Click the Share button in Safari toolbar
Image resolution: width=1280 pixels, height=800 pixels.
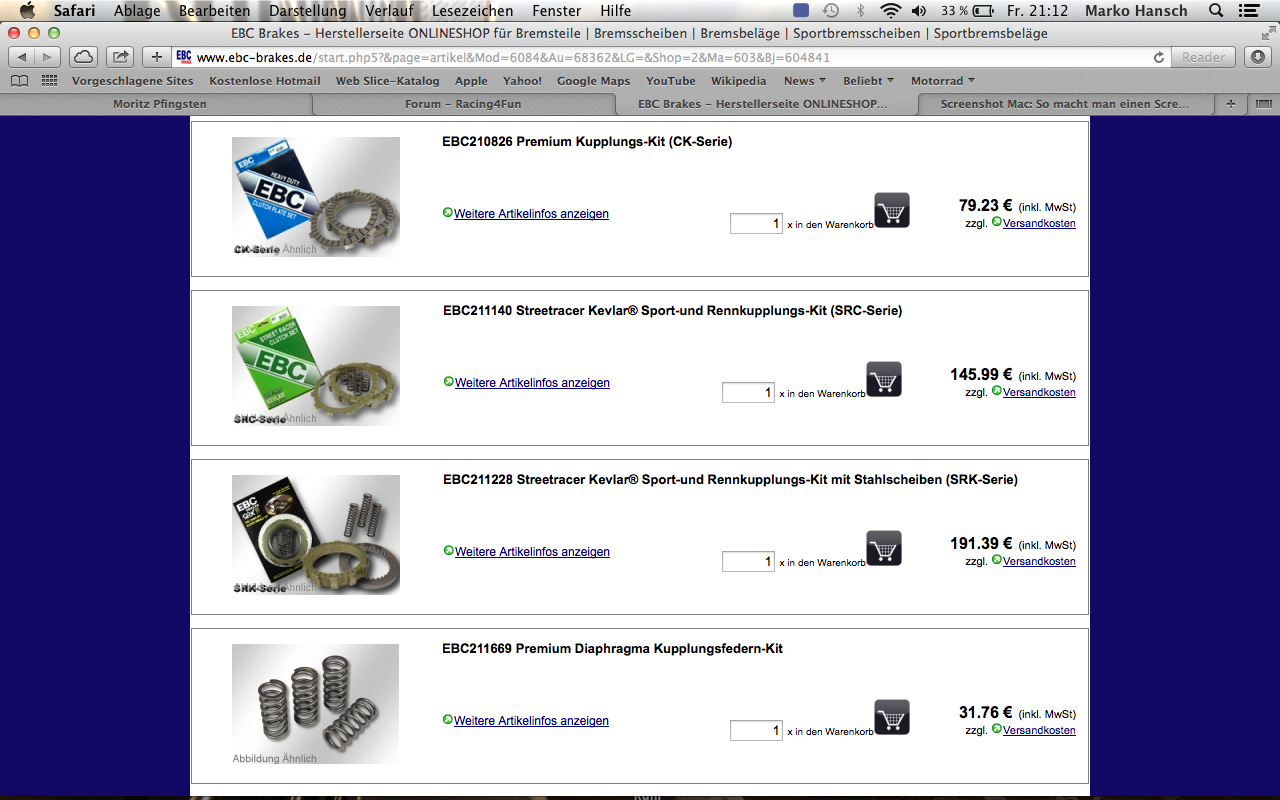coord(120,57)
